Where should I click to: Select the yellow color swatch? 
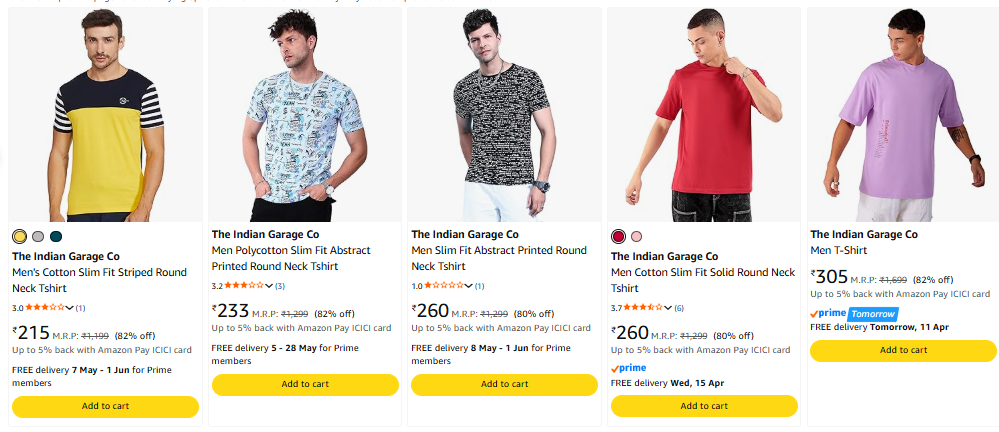(x=20, y=237)
